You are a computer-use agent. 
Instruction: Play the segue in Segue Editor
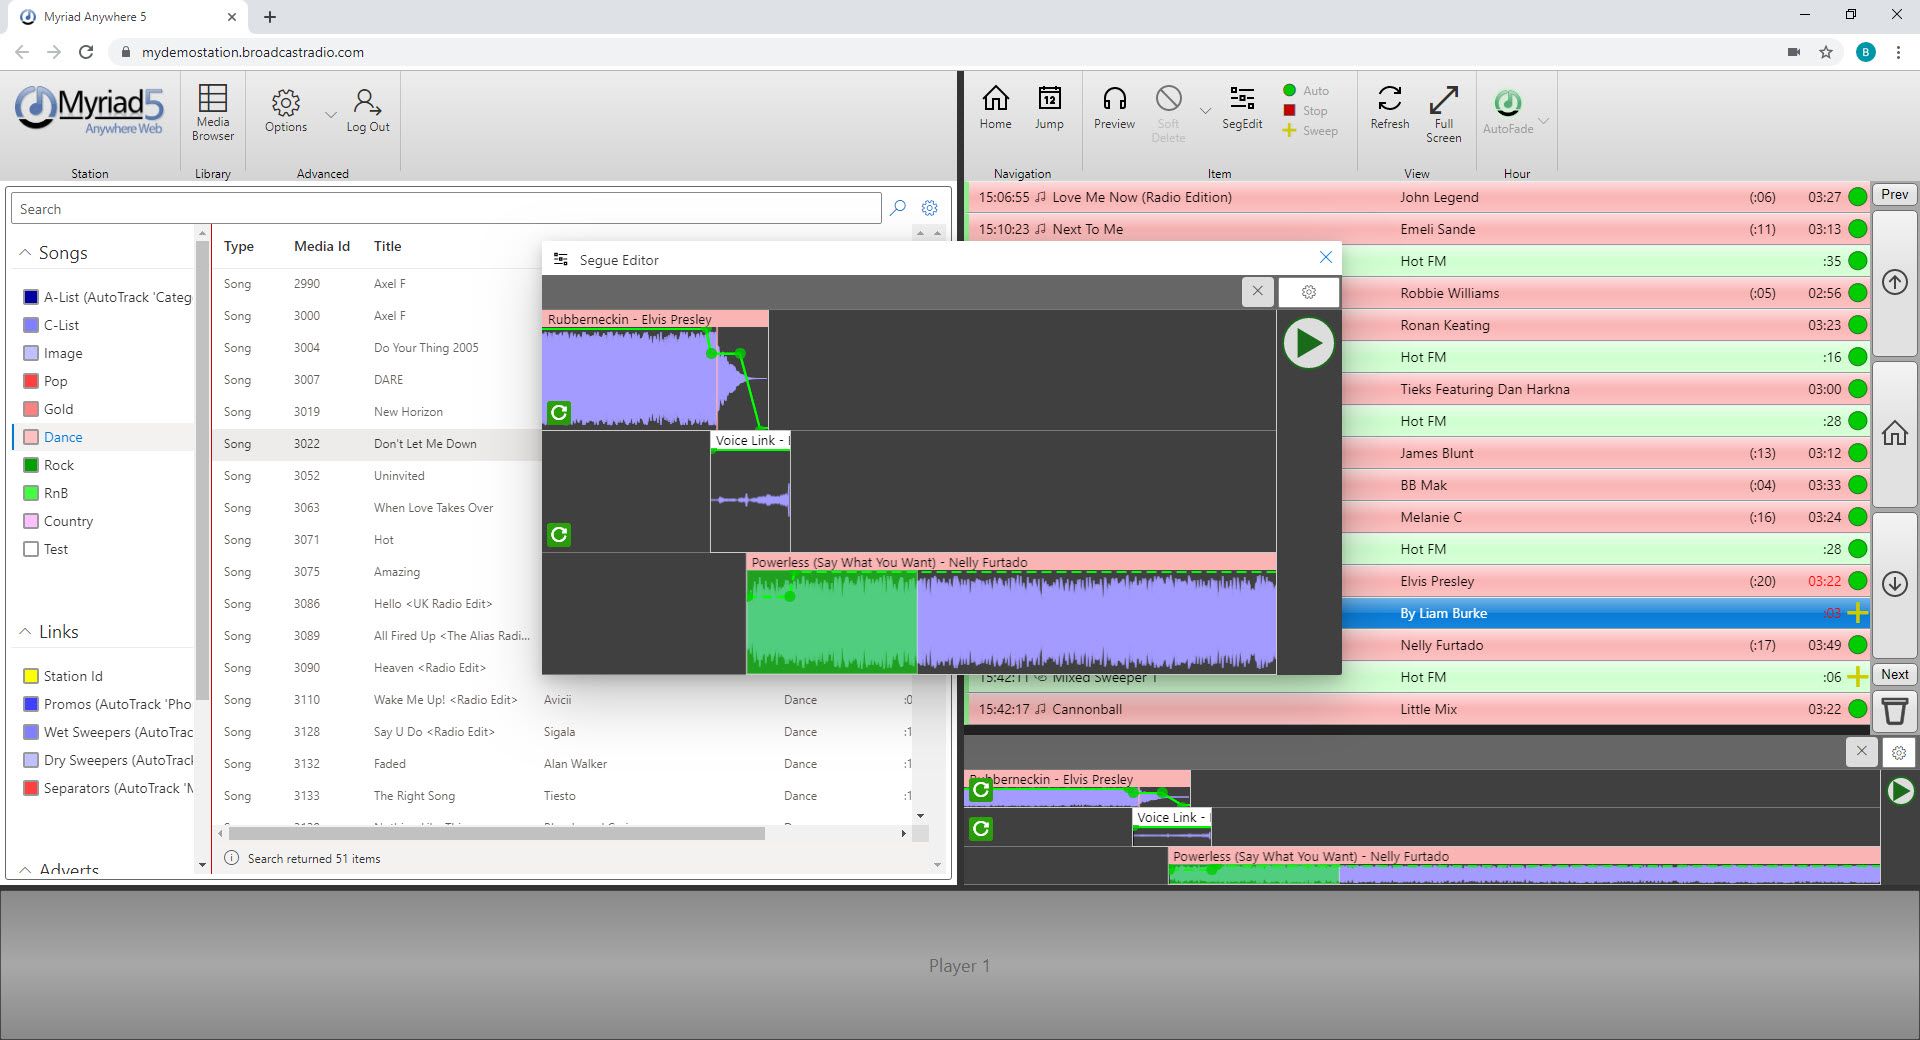[x=1308, y=343]
